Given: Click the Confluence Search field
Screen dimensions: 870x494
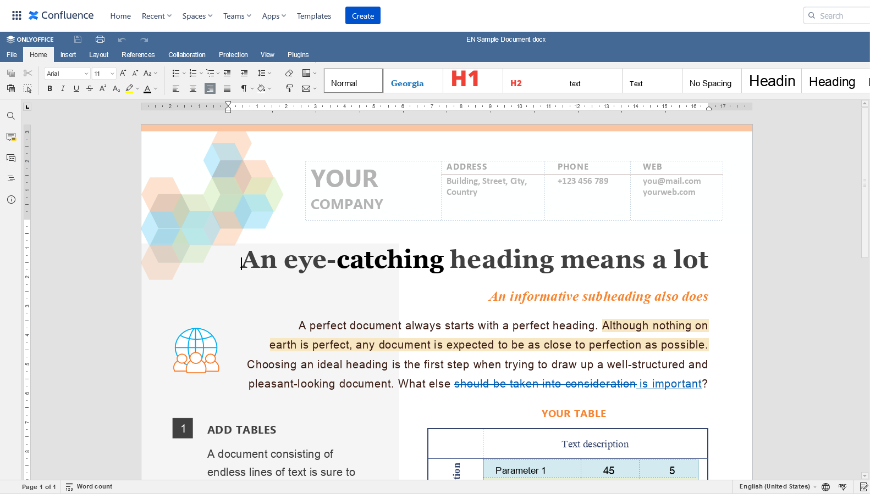Looking at the screenshot, I should 838,16.
